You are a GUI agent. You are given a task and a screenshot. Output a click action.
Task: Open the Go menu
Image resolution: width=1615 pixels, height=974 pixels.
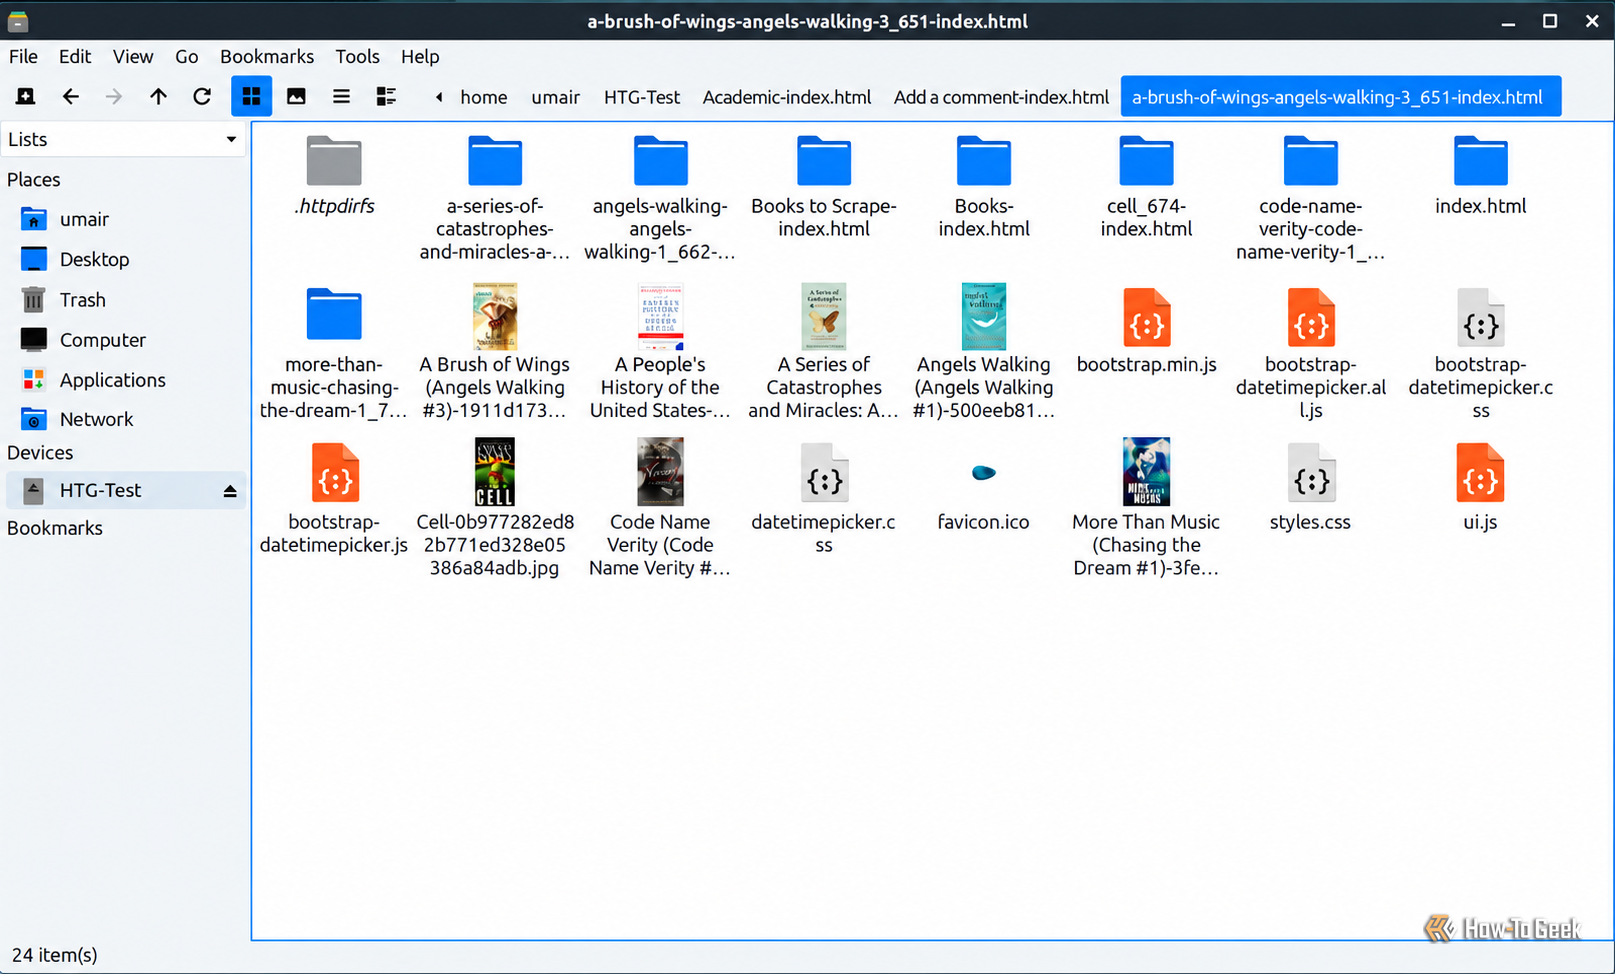point(186,56)
